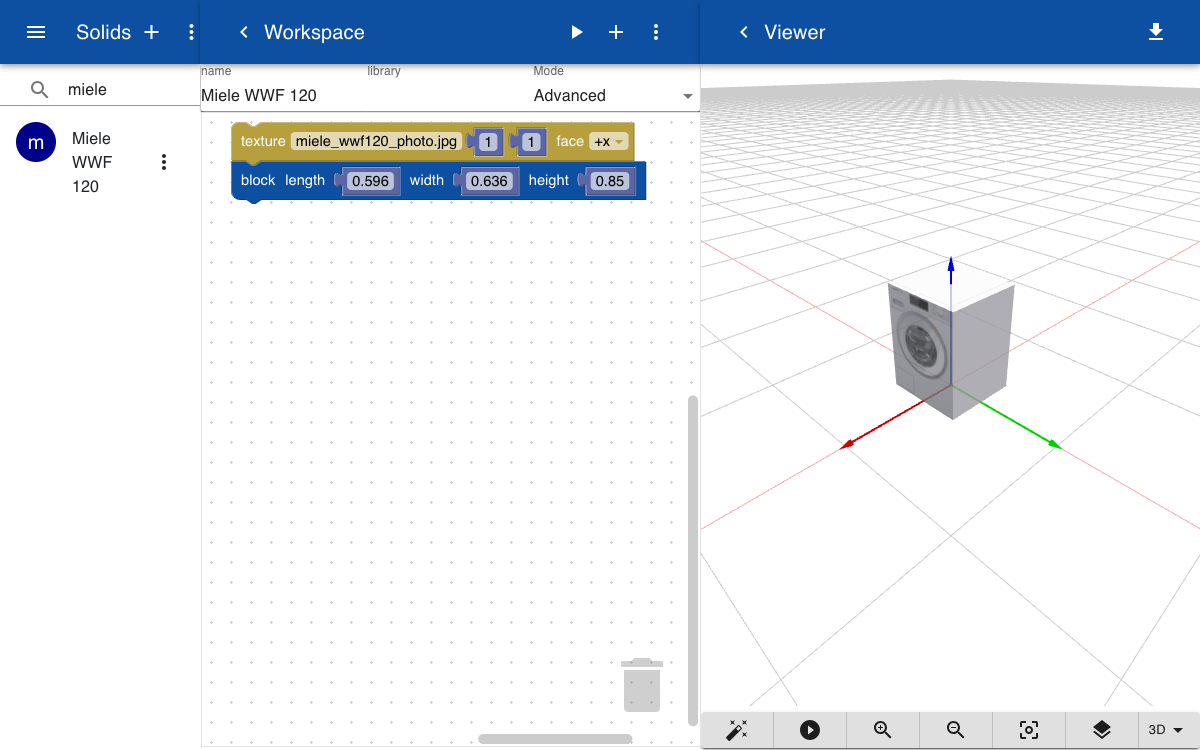Open the hamburger navigation menu
The image size is (1200, 750).
36,32
